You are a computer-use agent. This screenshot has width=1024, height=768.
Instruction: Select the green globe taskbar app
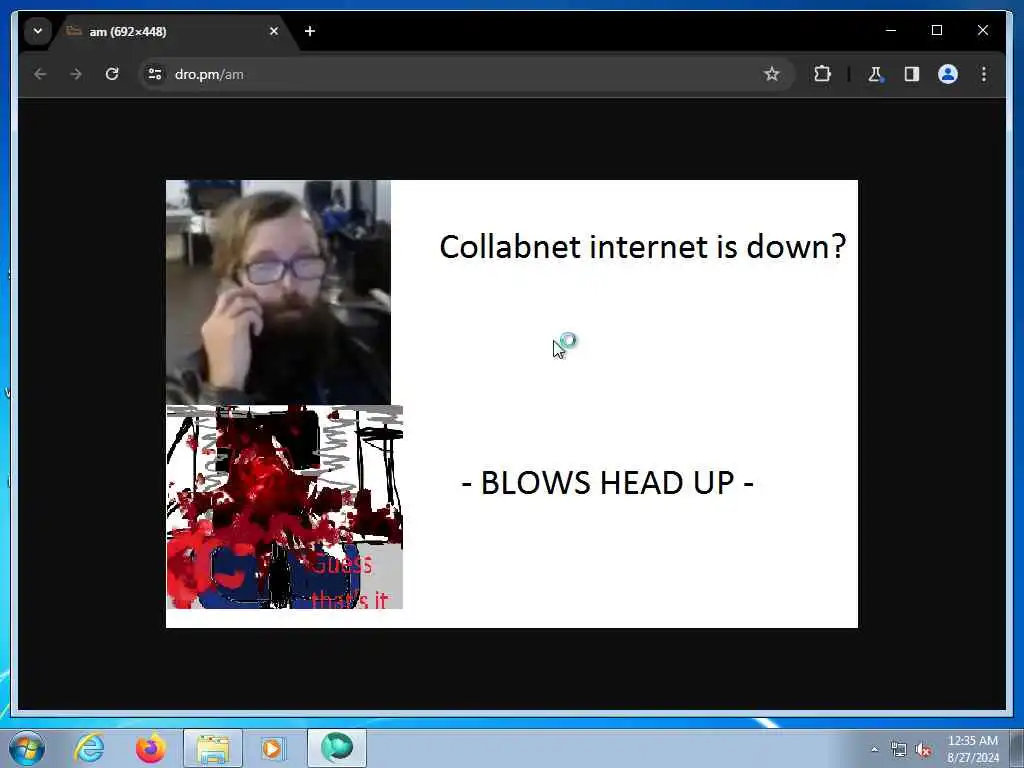336,748
